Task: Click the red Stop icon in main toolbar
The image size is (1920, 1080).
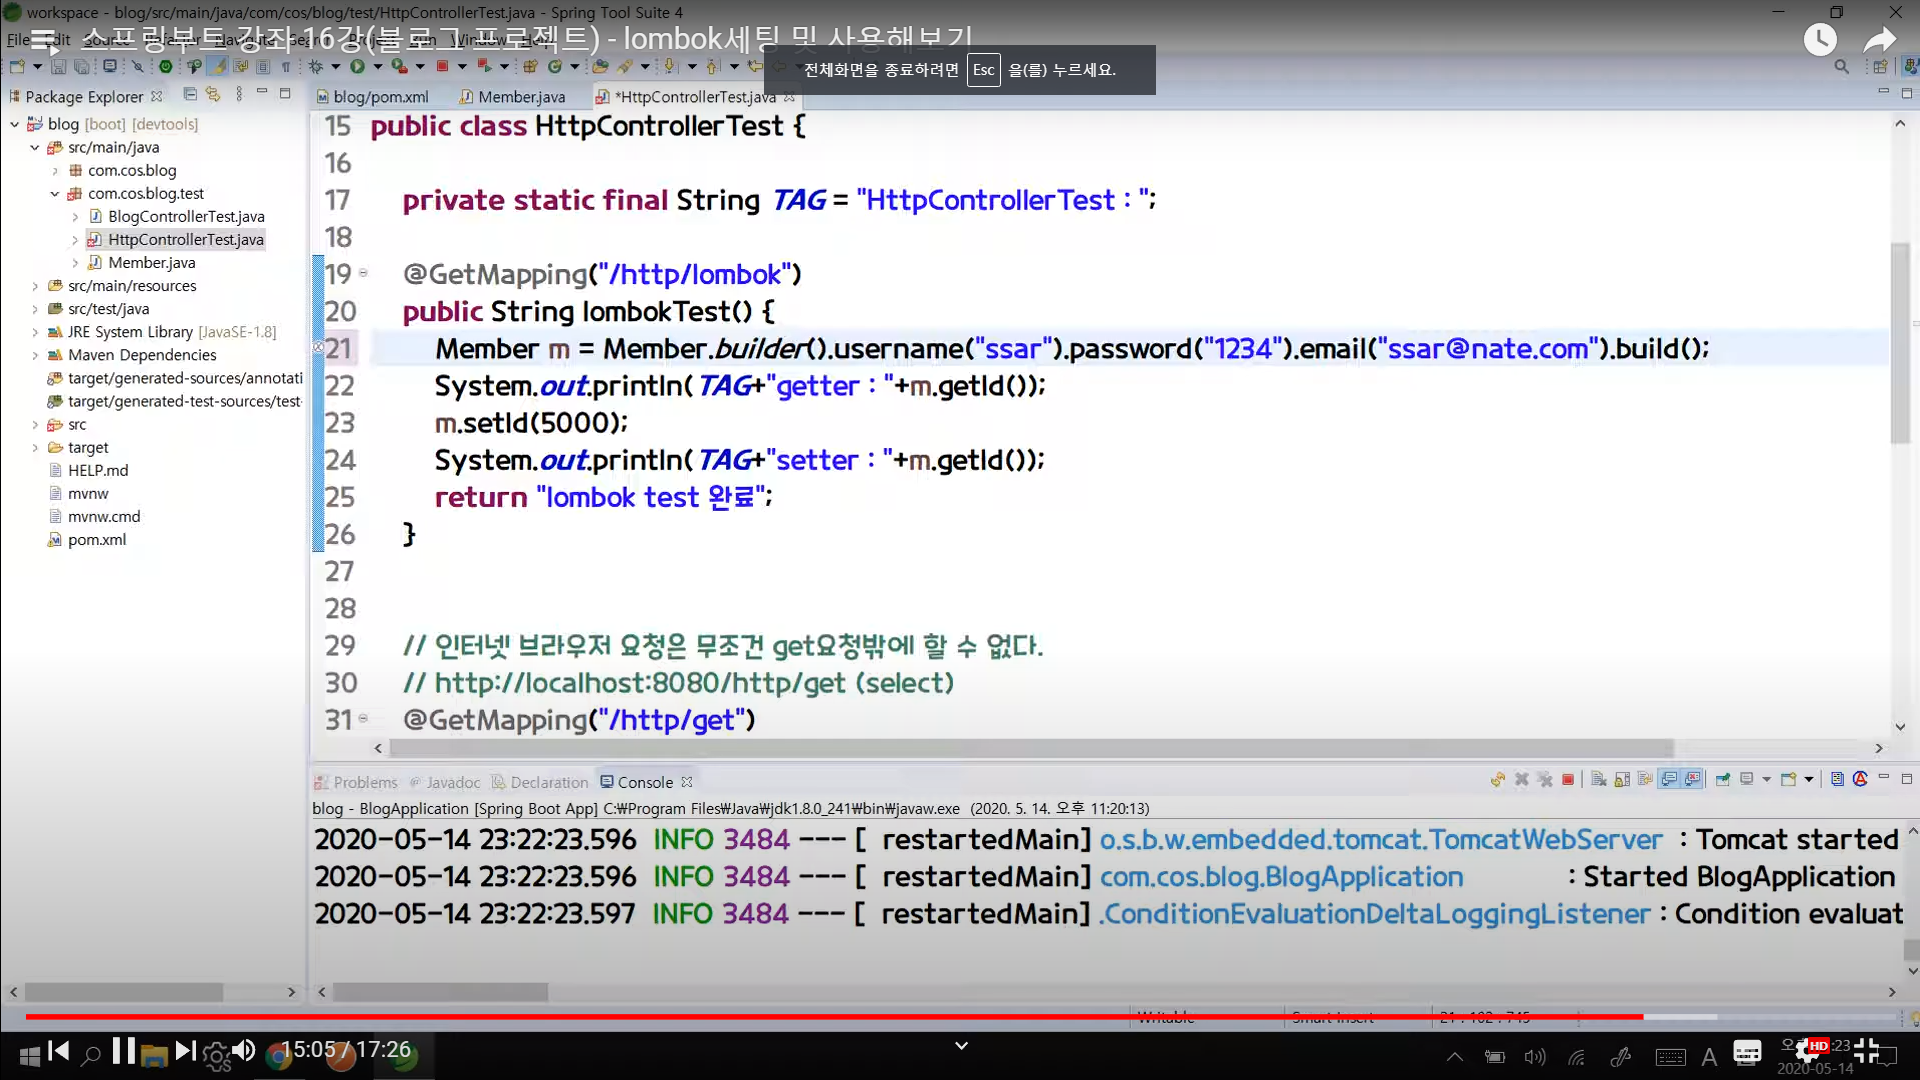Action: click(x=441, y=66)
